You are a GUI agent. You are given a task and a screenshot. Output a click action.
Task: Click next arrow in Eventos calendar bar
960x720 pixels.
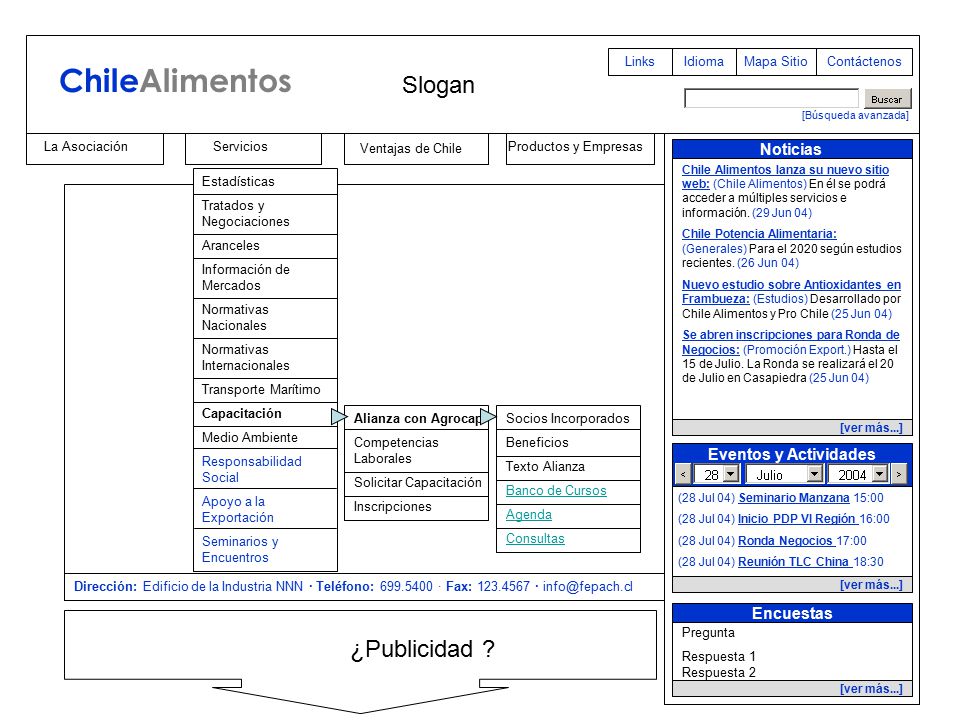[899, 474]
